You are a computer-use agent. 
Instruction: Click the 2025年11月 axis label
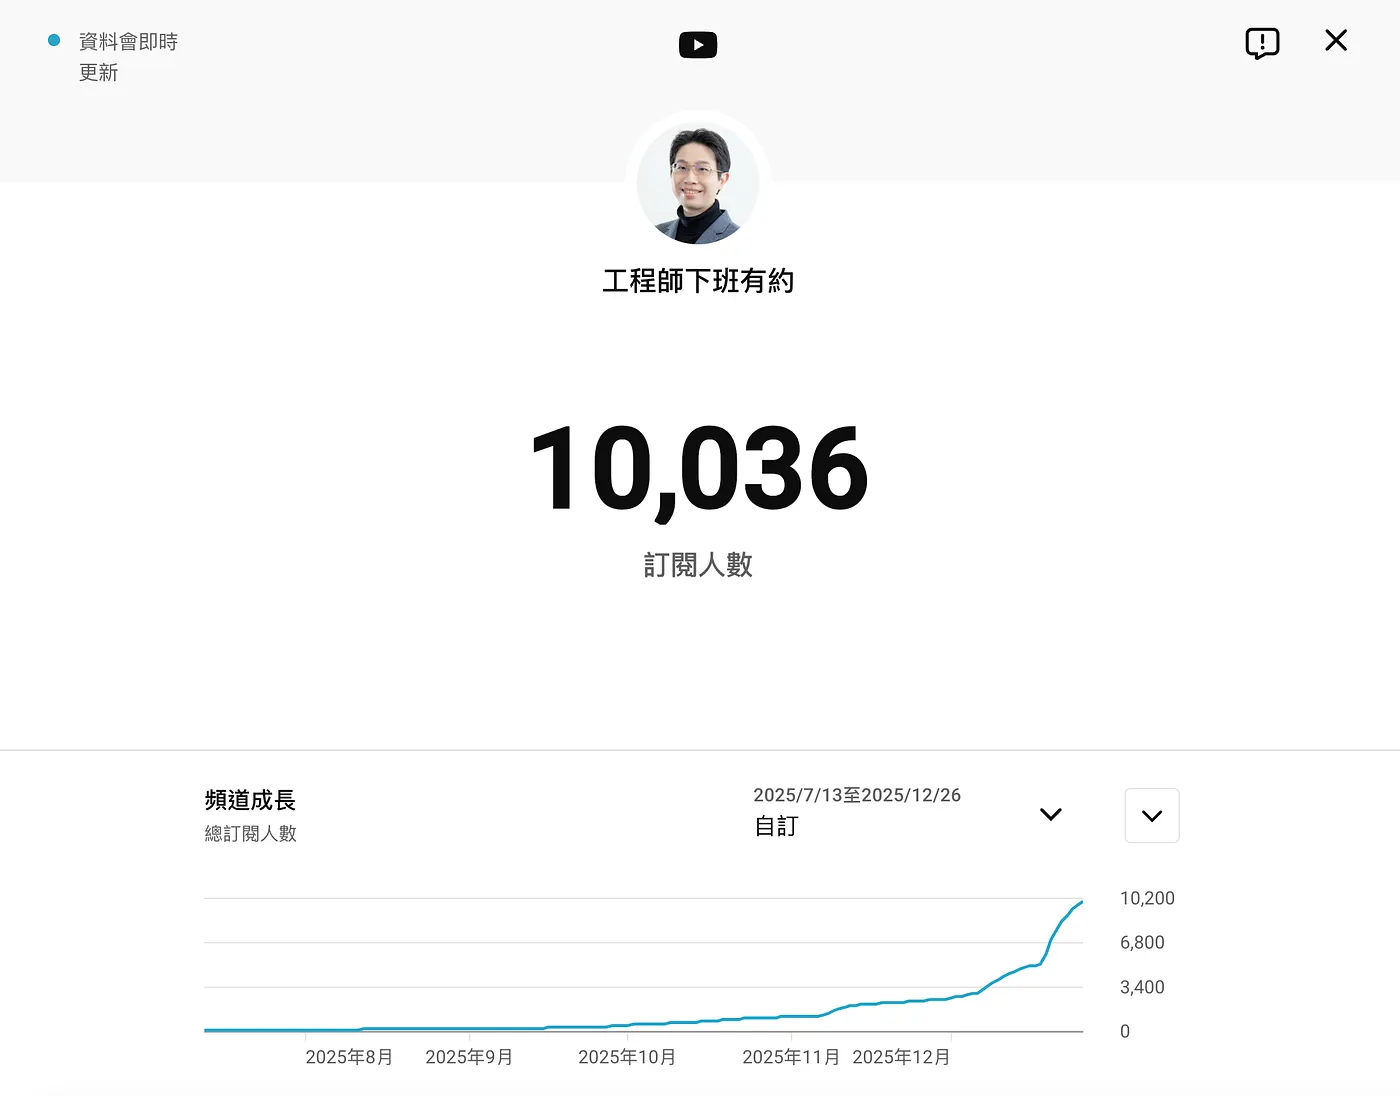pos(791,1057)
